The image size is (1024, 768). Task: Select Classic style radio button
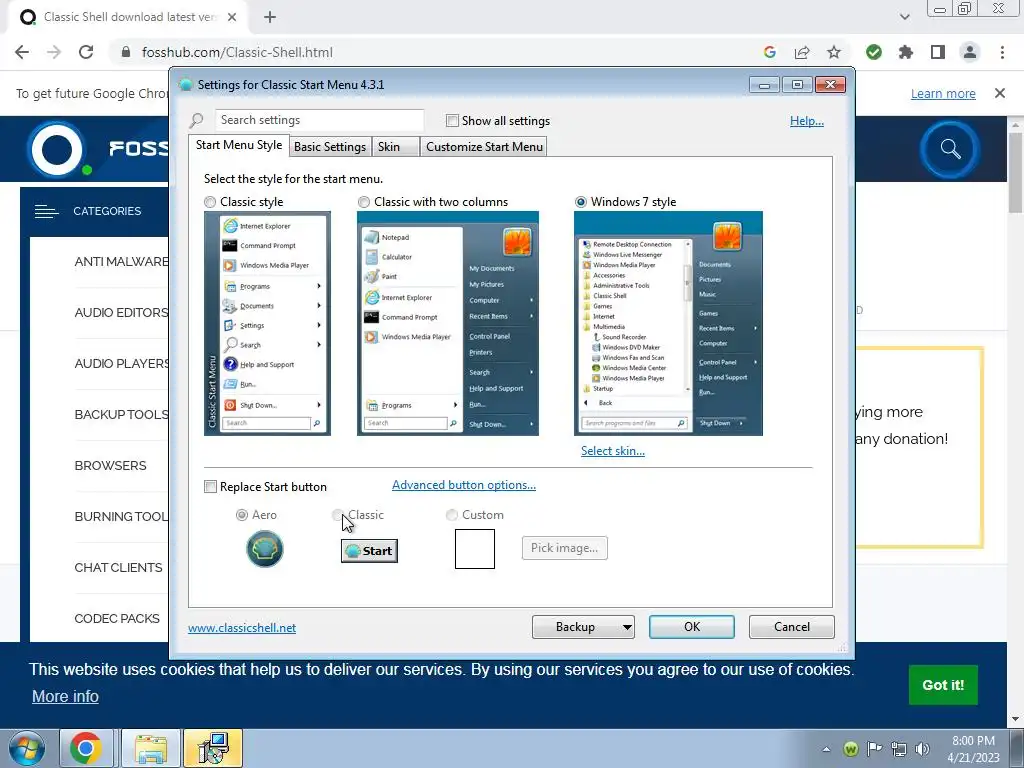pyautogui.click(x=210, y=202)
